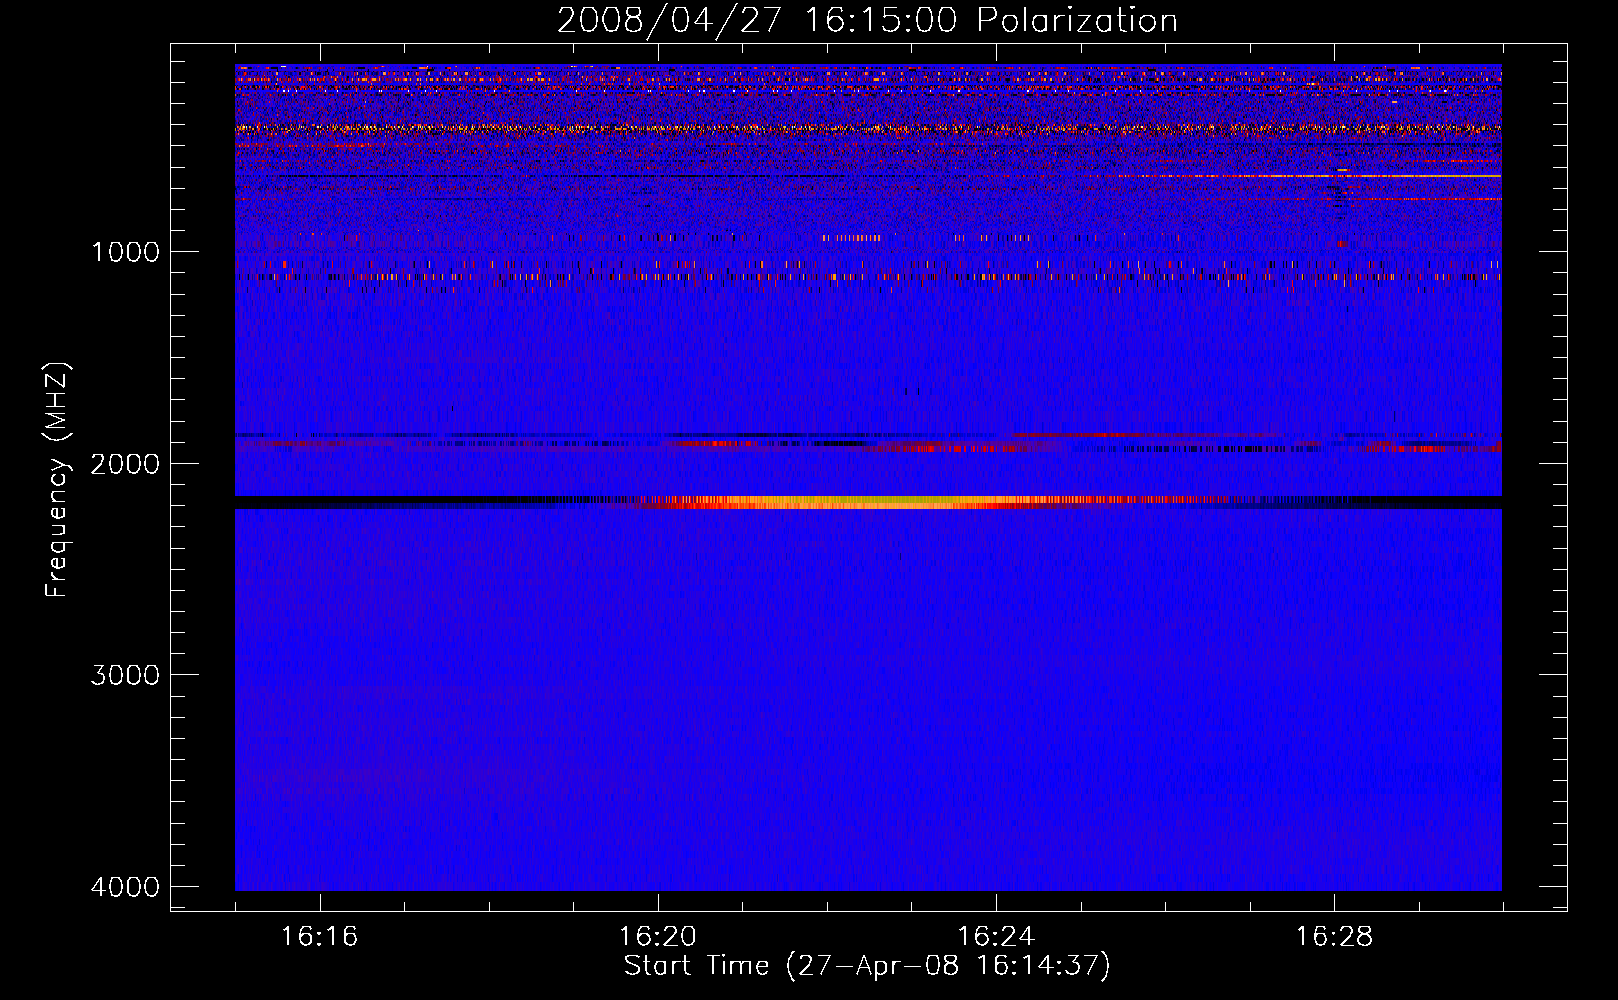Click the black gap band below 2000 MHz
The width and height of the screenshot is (1618, 1000).
coord(868,502)
